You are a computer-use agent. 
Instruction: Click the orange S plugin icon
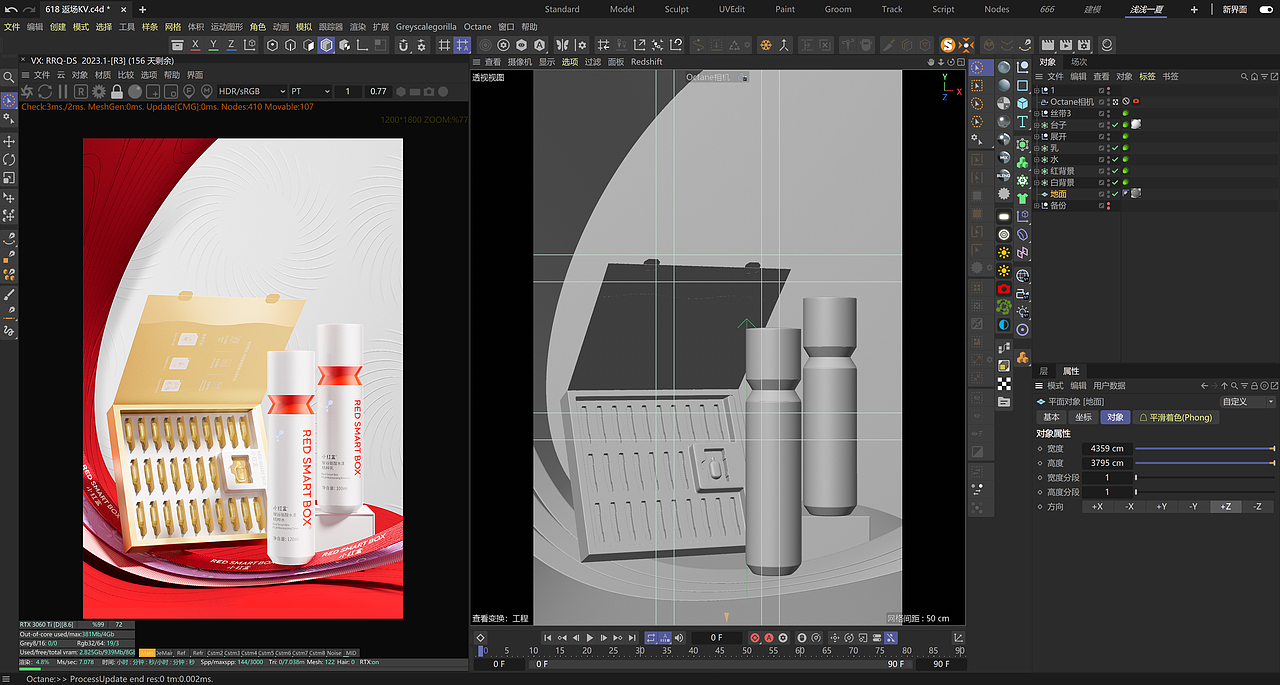pyautogui.click(x=947, y=45)
